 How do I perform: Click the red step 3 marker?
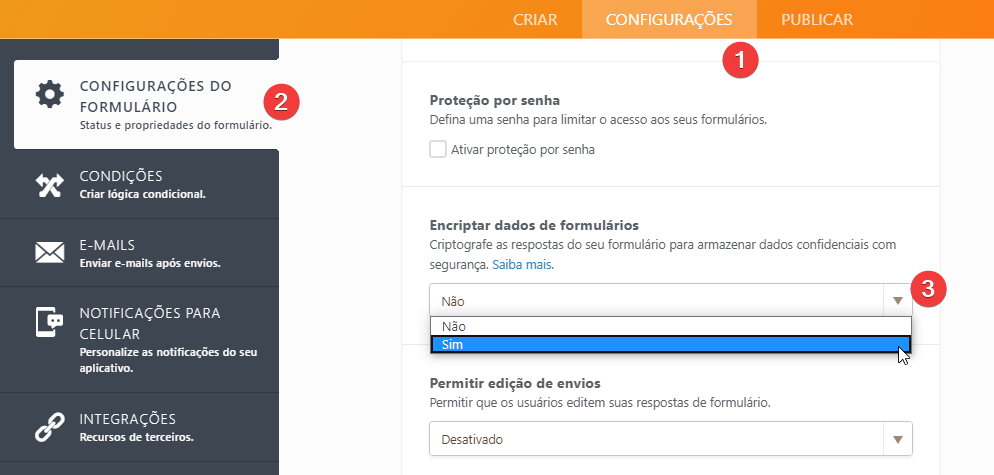pyautogui.click(x=928, y=289)
